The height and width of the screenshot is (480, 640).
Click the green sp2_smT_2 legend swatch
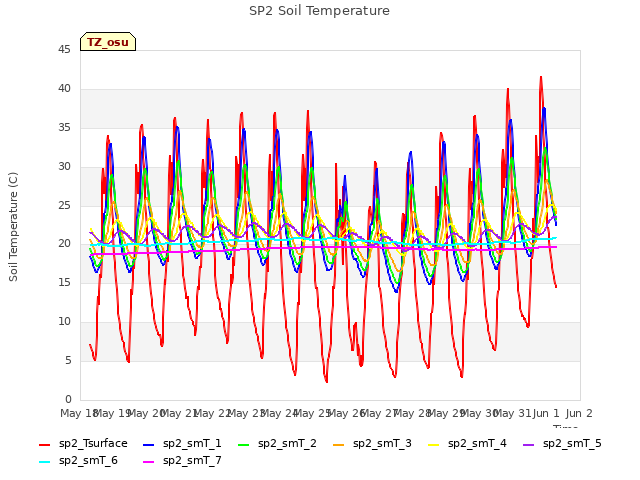(244, 444)
